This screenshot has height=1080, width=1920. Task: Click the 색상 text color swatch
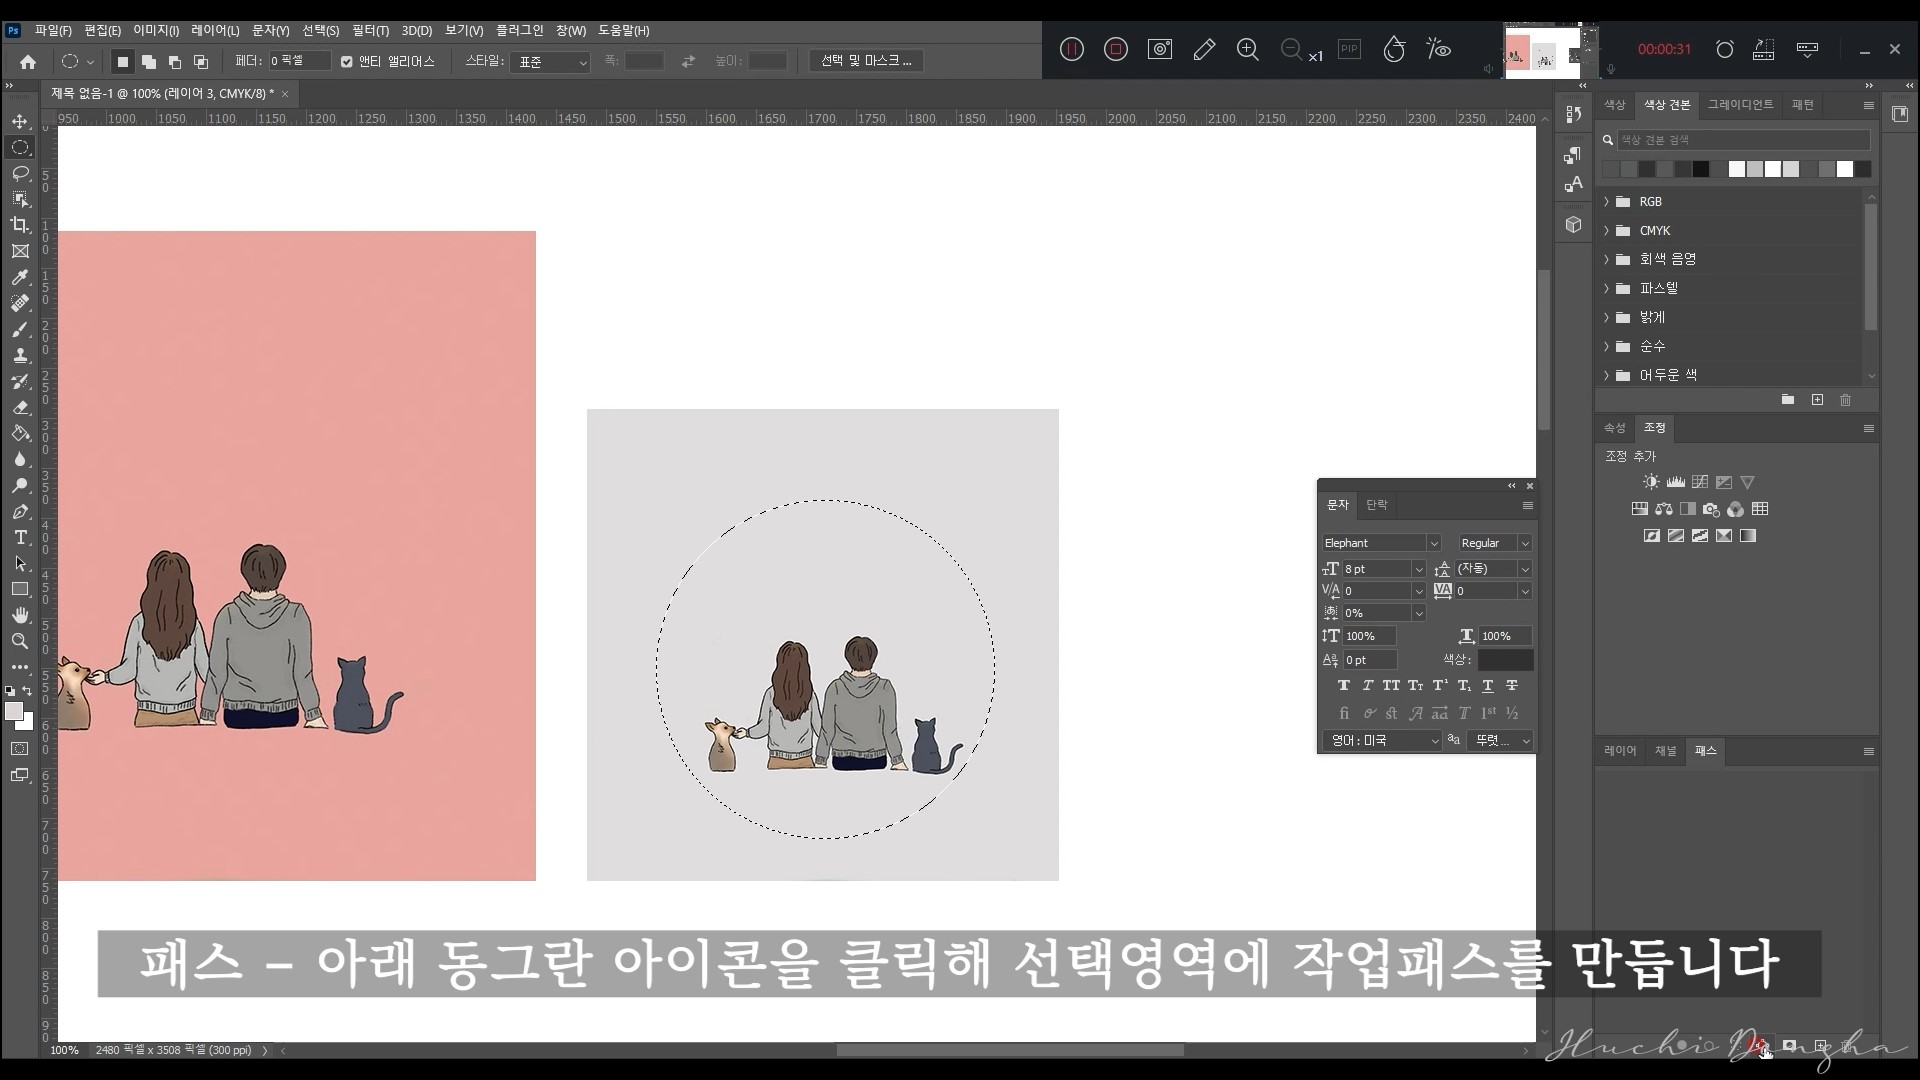1505,660
